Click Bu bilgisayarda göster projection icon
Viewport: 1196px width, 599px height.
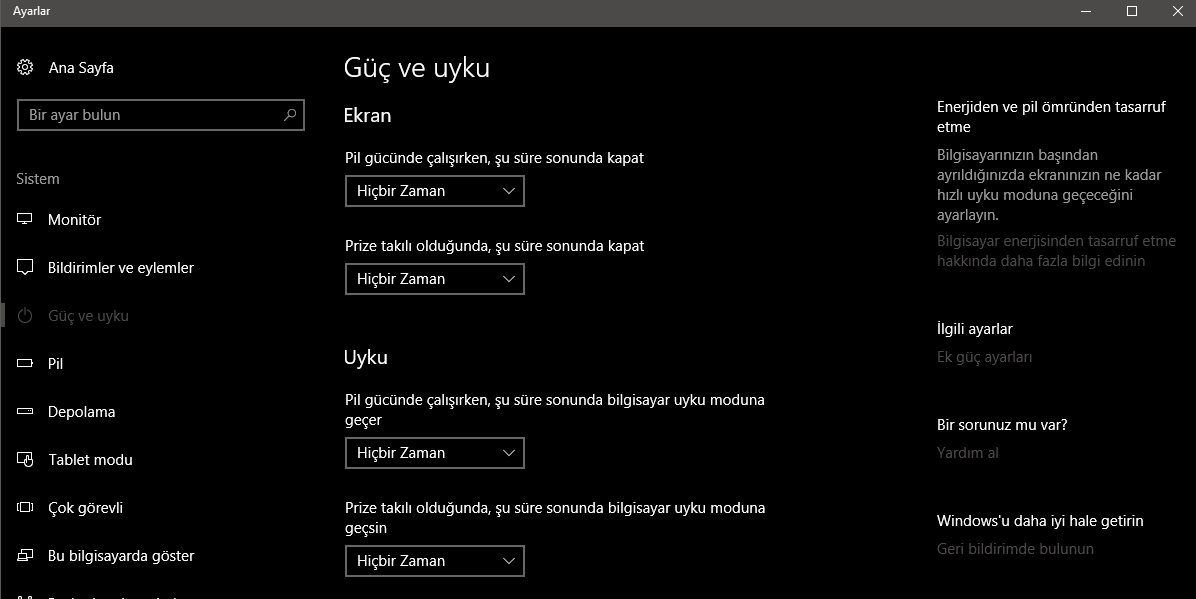coord(25,556)
